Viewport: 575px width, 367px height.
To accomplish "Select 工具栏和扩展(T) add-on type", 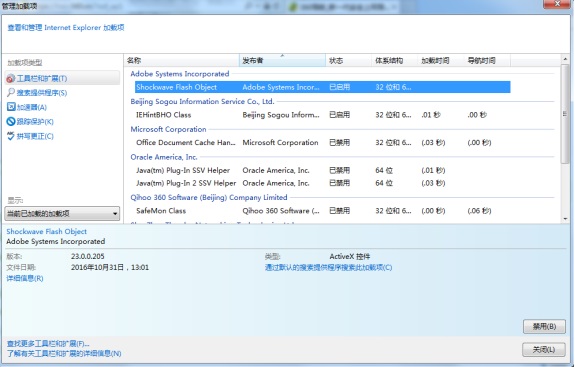I will tap(62, 78).
